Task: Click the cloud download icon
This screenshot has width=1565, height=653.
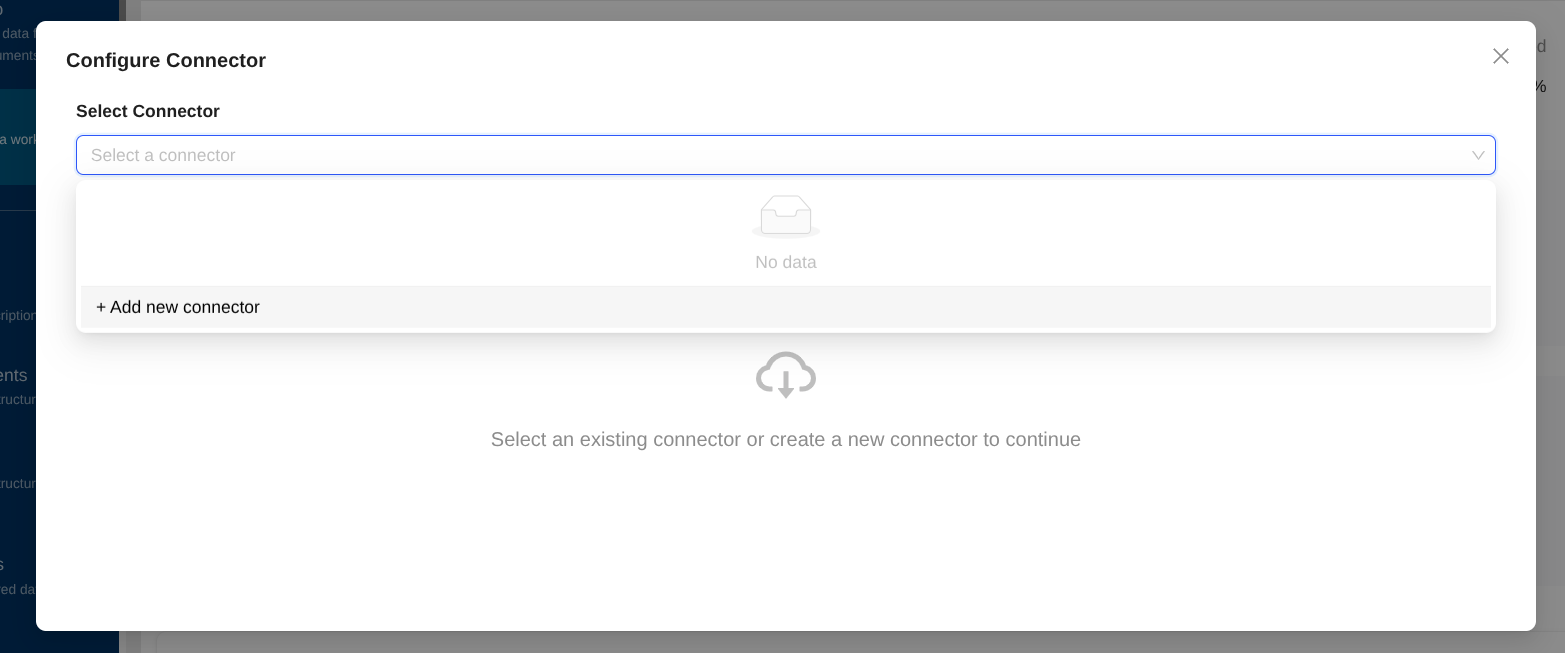Action: [786, 375]
